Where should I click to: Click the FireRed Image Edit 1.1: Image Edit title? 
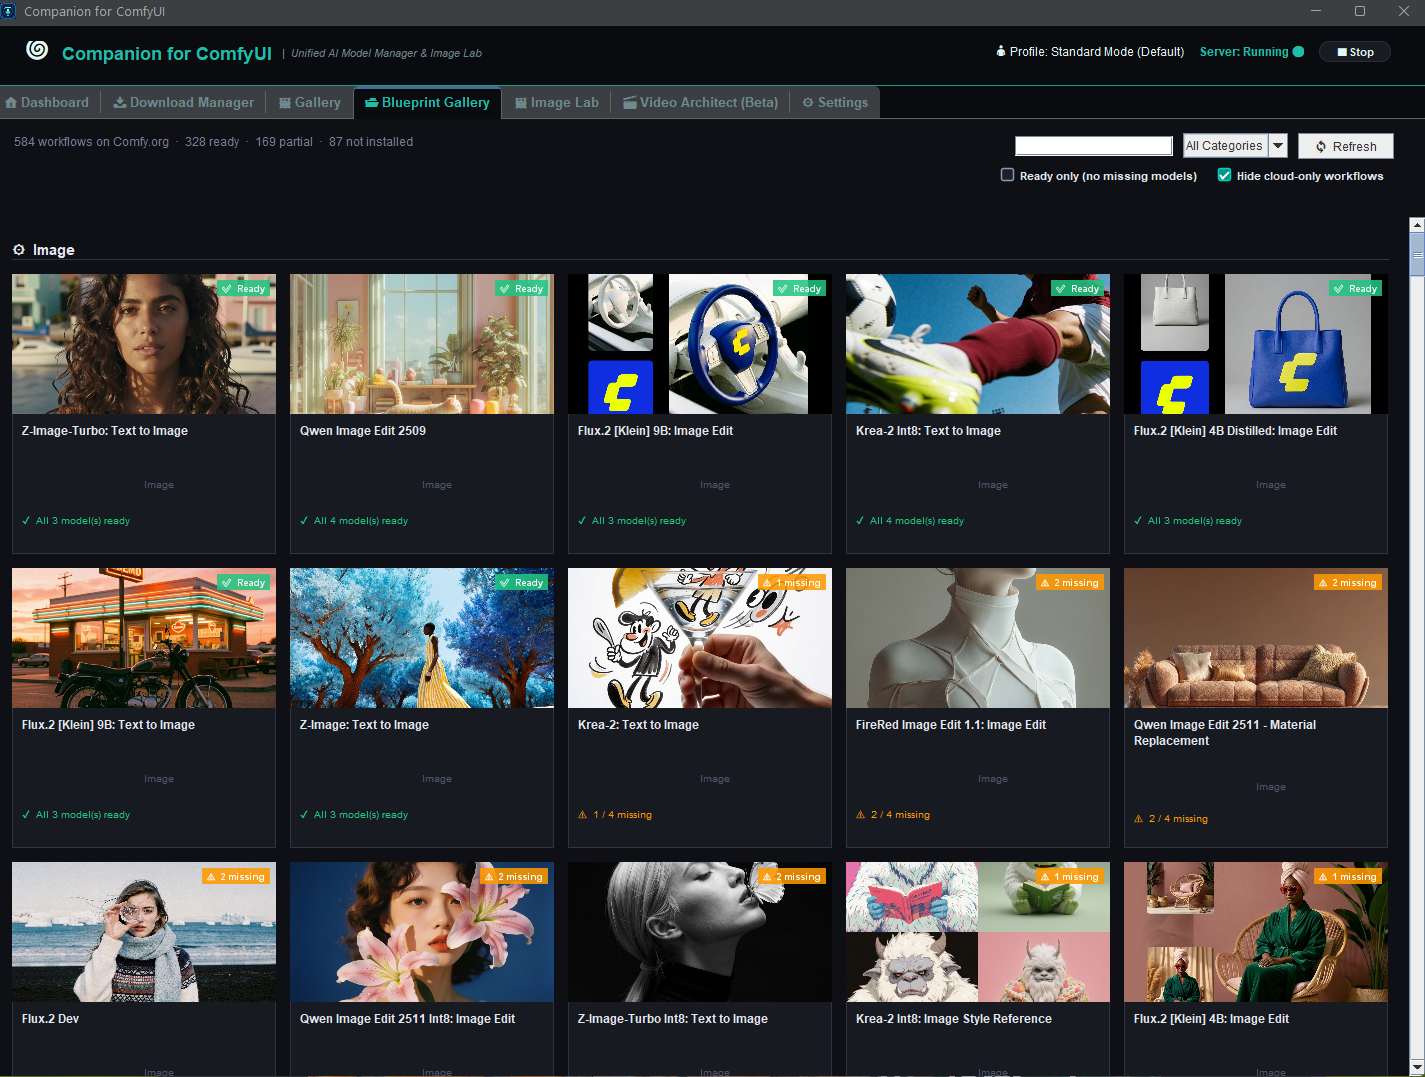pos(951,725)
